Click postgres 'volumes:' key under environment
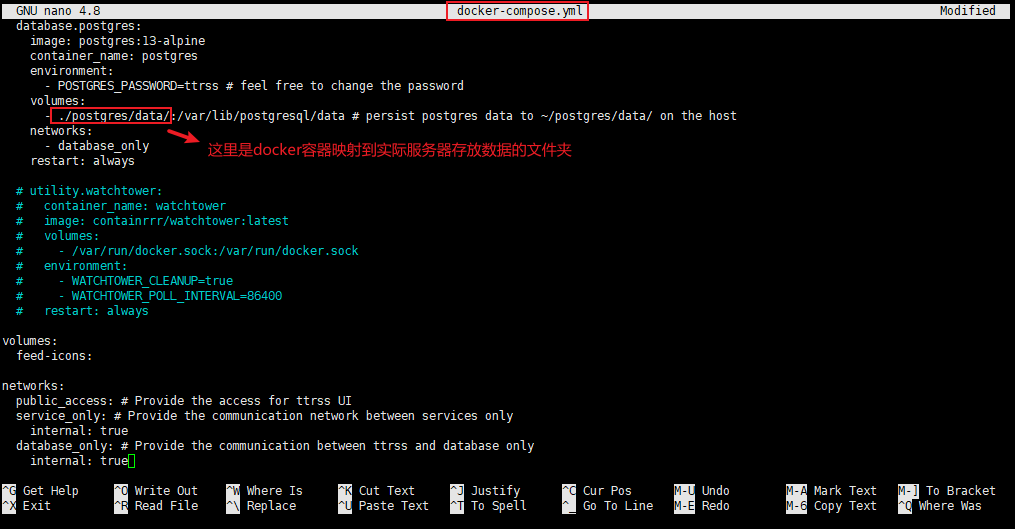The height and width of the screenshot is (529, 1015). click(x=58, y=101)
